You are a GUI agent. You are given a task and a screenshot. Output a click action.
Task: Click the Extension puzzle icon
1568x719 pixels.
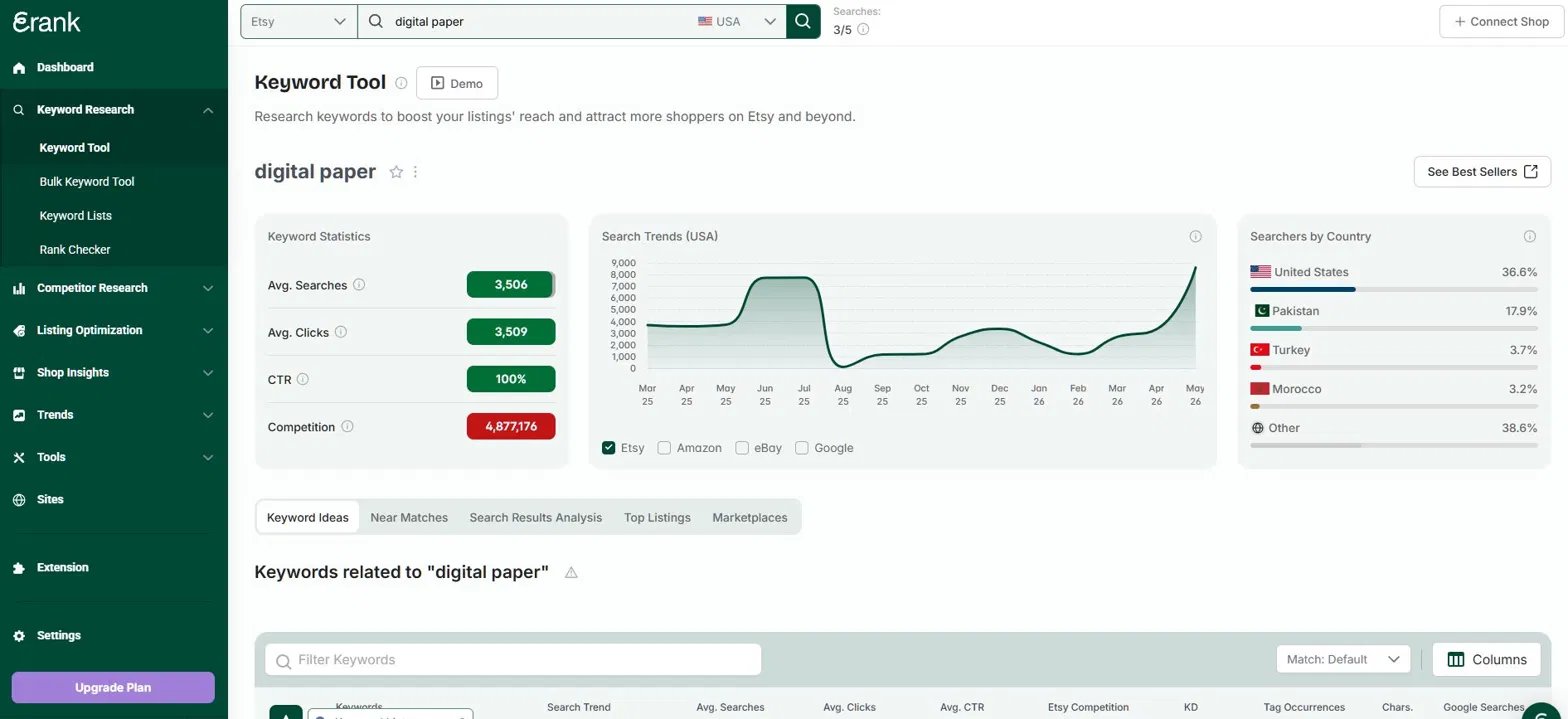19,567
